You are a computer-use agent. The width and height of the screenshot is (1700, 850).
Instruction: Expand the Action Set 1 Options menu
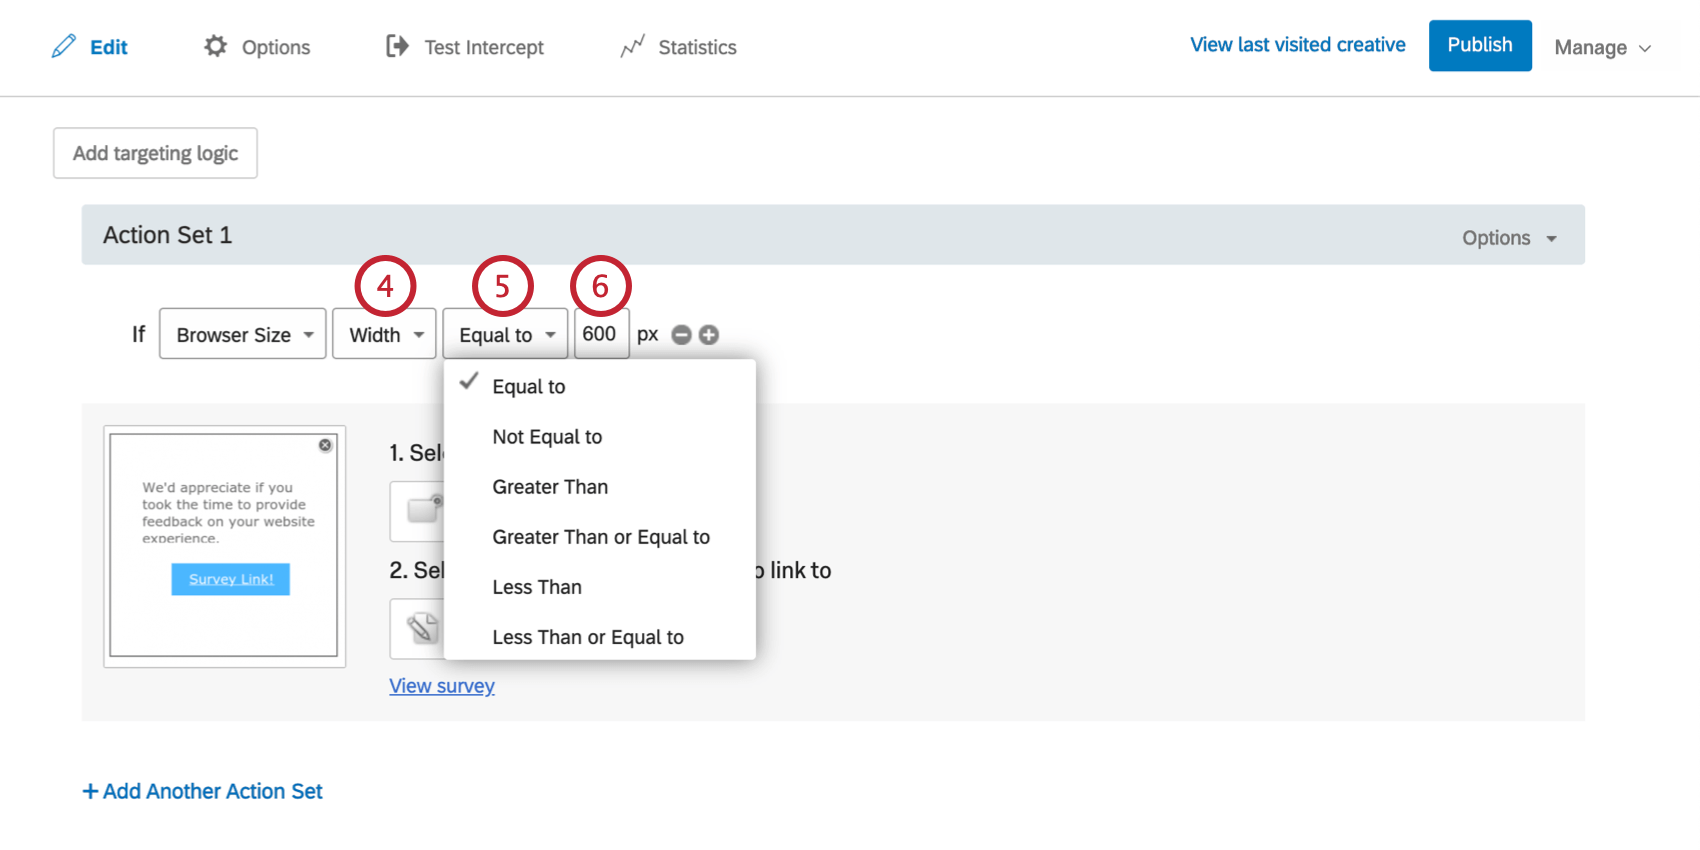point(1509,238)
